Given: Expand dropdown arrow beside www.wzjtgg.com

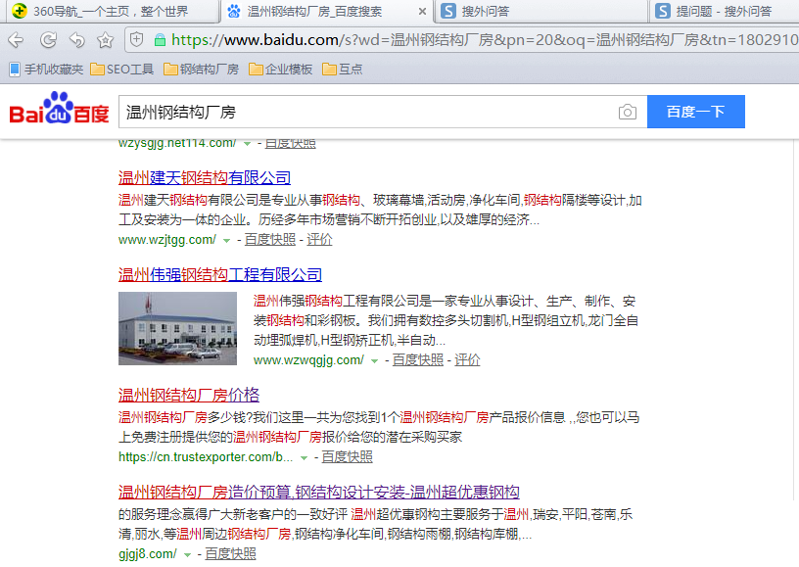Looking at the screenshot, I should point(227,240).
